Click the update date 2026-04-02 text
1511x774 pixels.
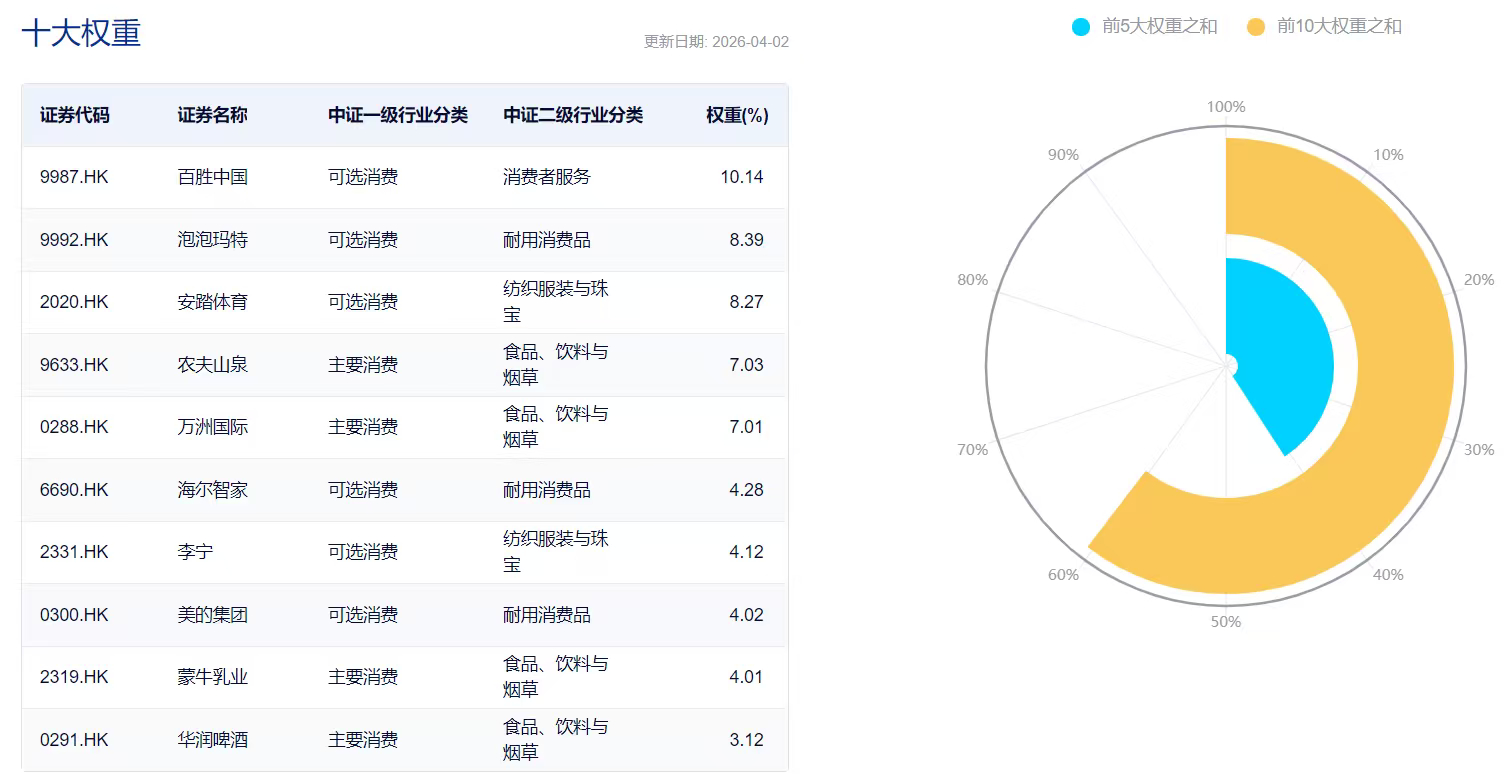(717, 42)
